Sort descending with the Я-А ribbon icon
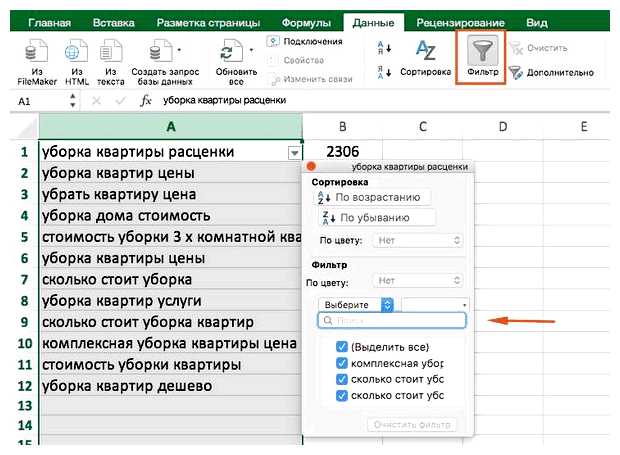 [384, 72]
